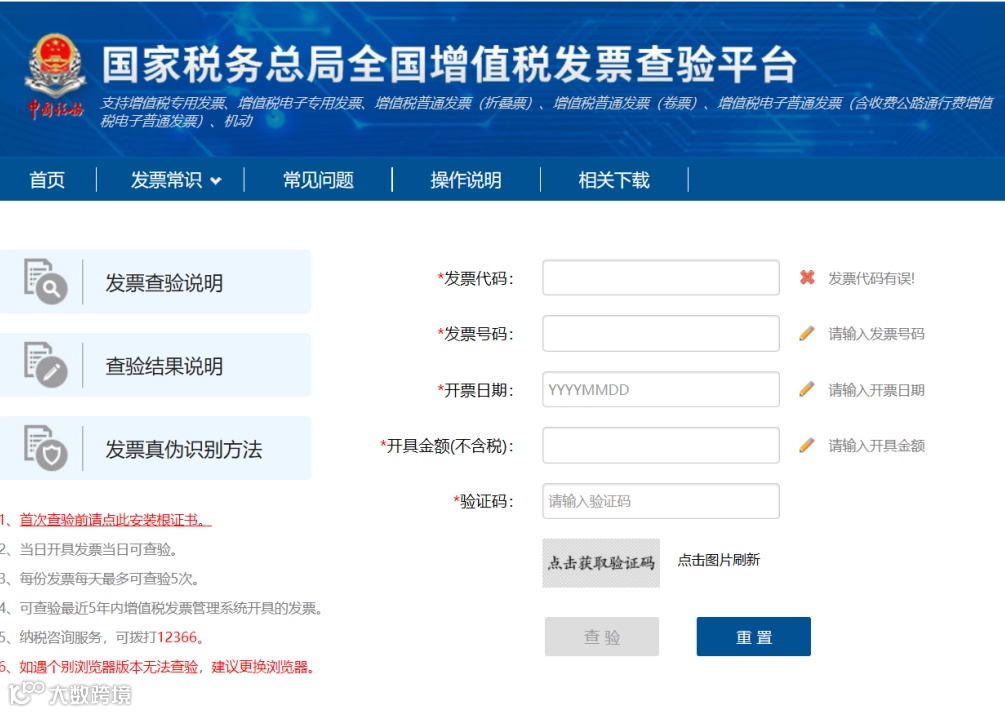Click the 重置 reset button
This screenshot has width=1005, height=713.
point(754,637)
